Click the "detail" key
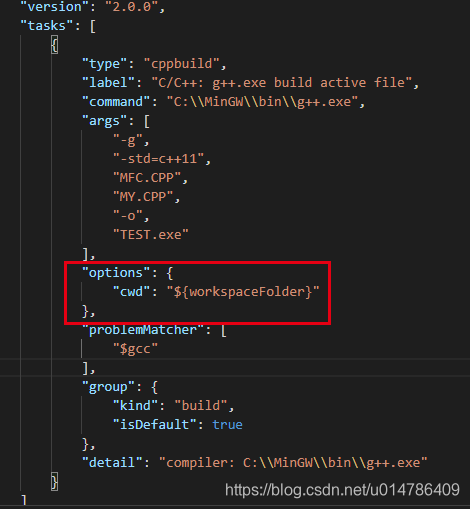Image resolution: width=470 pixels, height=509 pixels. [x=112, y=463]
